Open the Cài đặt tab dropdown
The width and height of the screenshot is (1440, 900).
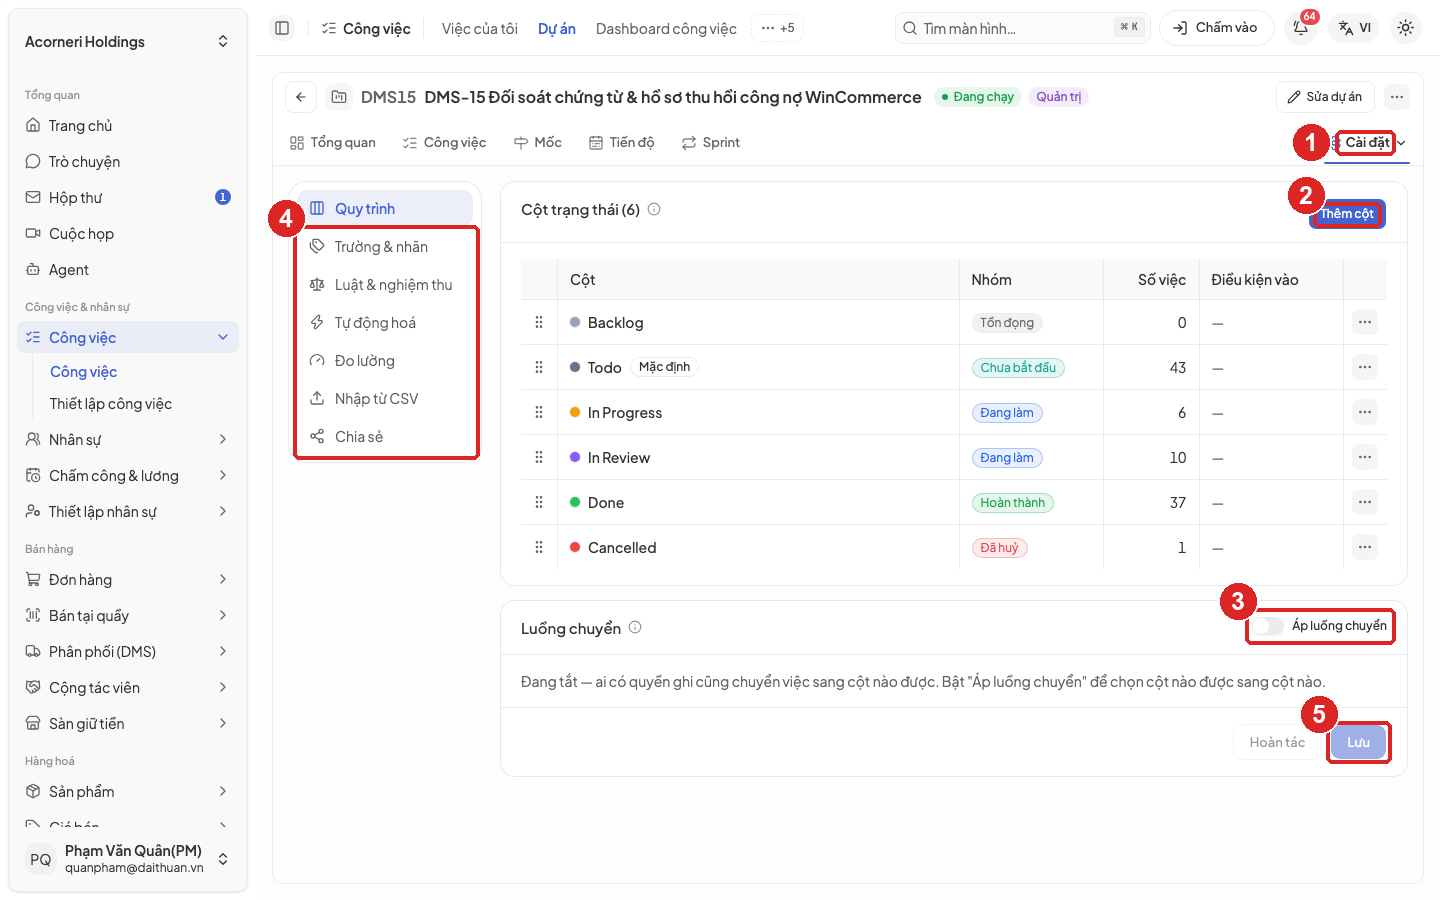point(1367,143)
